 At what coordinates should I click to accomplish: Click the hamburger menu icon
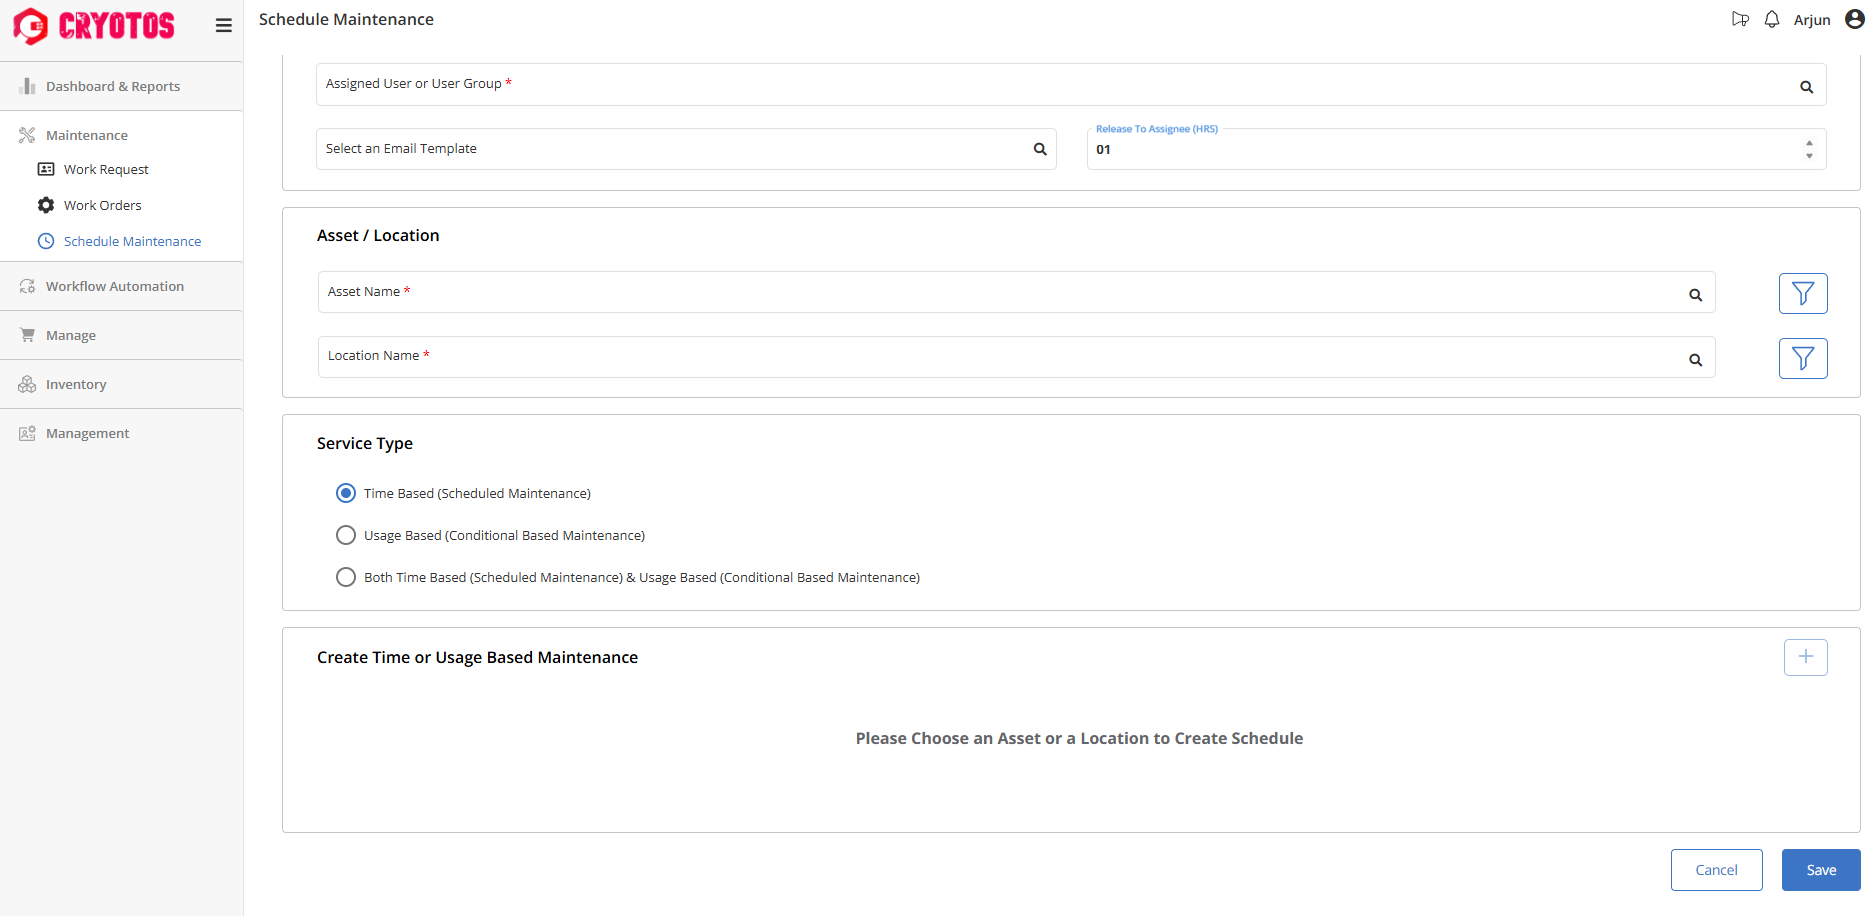223,26
